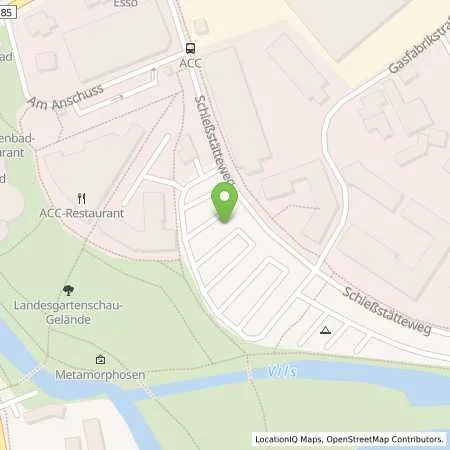The width and height of the screenshot is (450, 450).
Task: Open the LocationIQ Maps attribution link
Action: (288, 439)
